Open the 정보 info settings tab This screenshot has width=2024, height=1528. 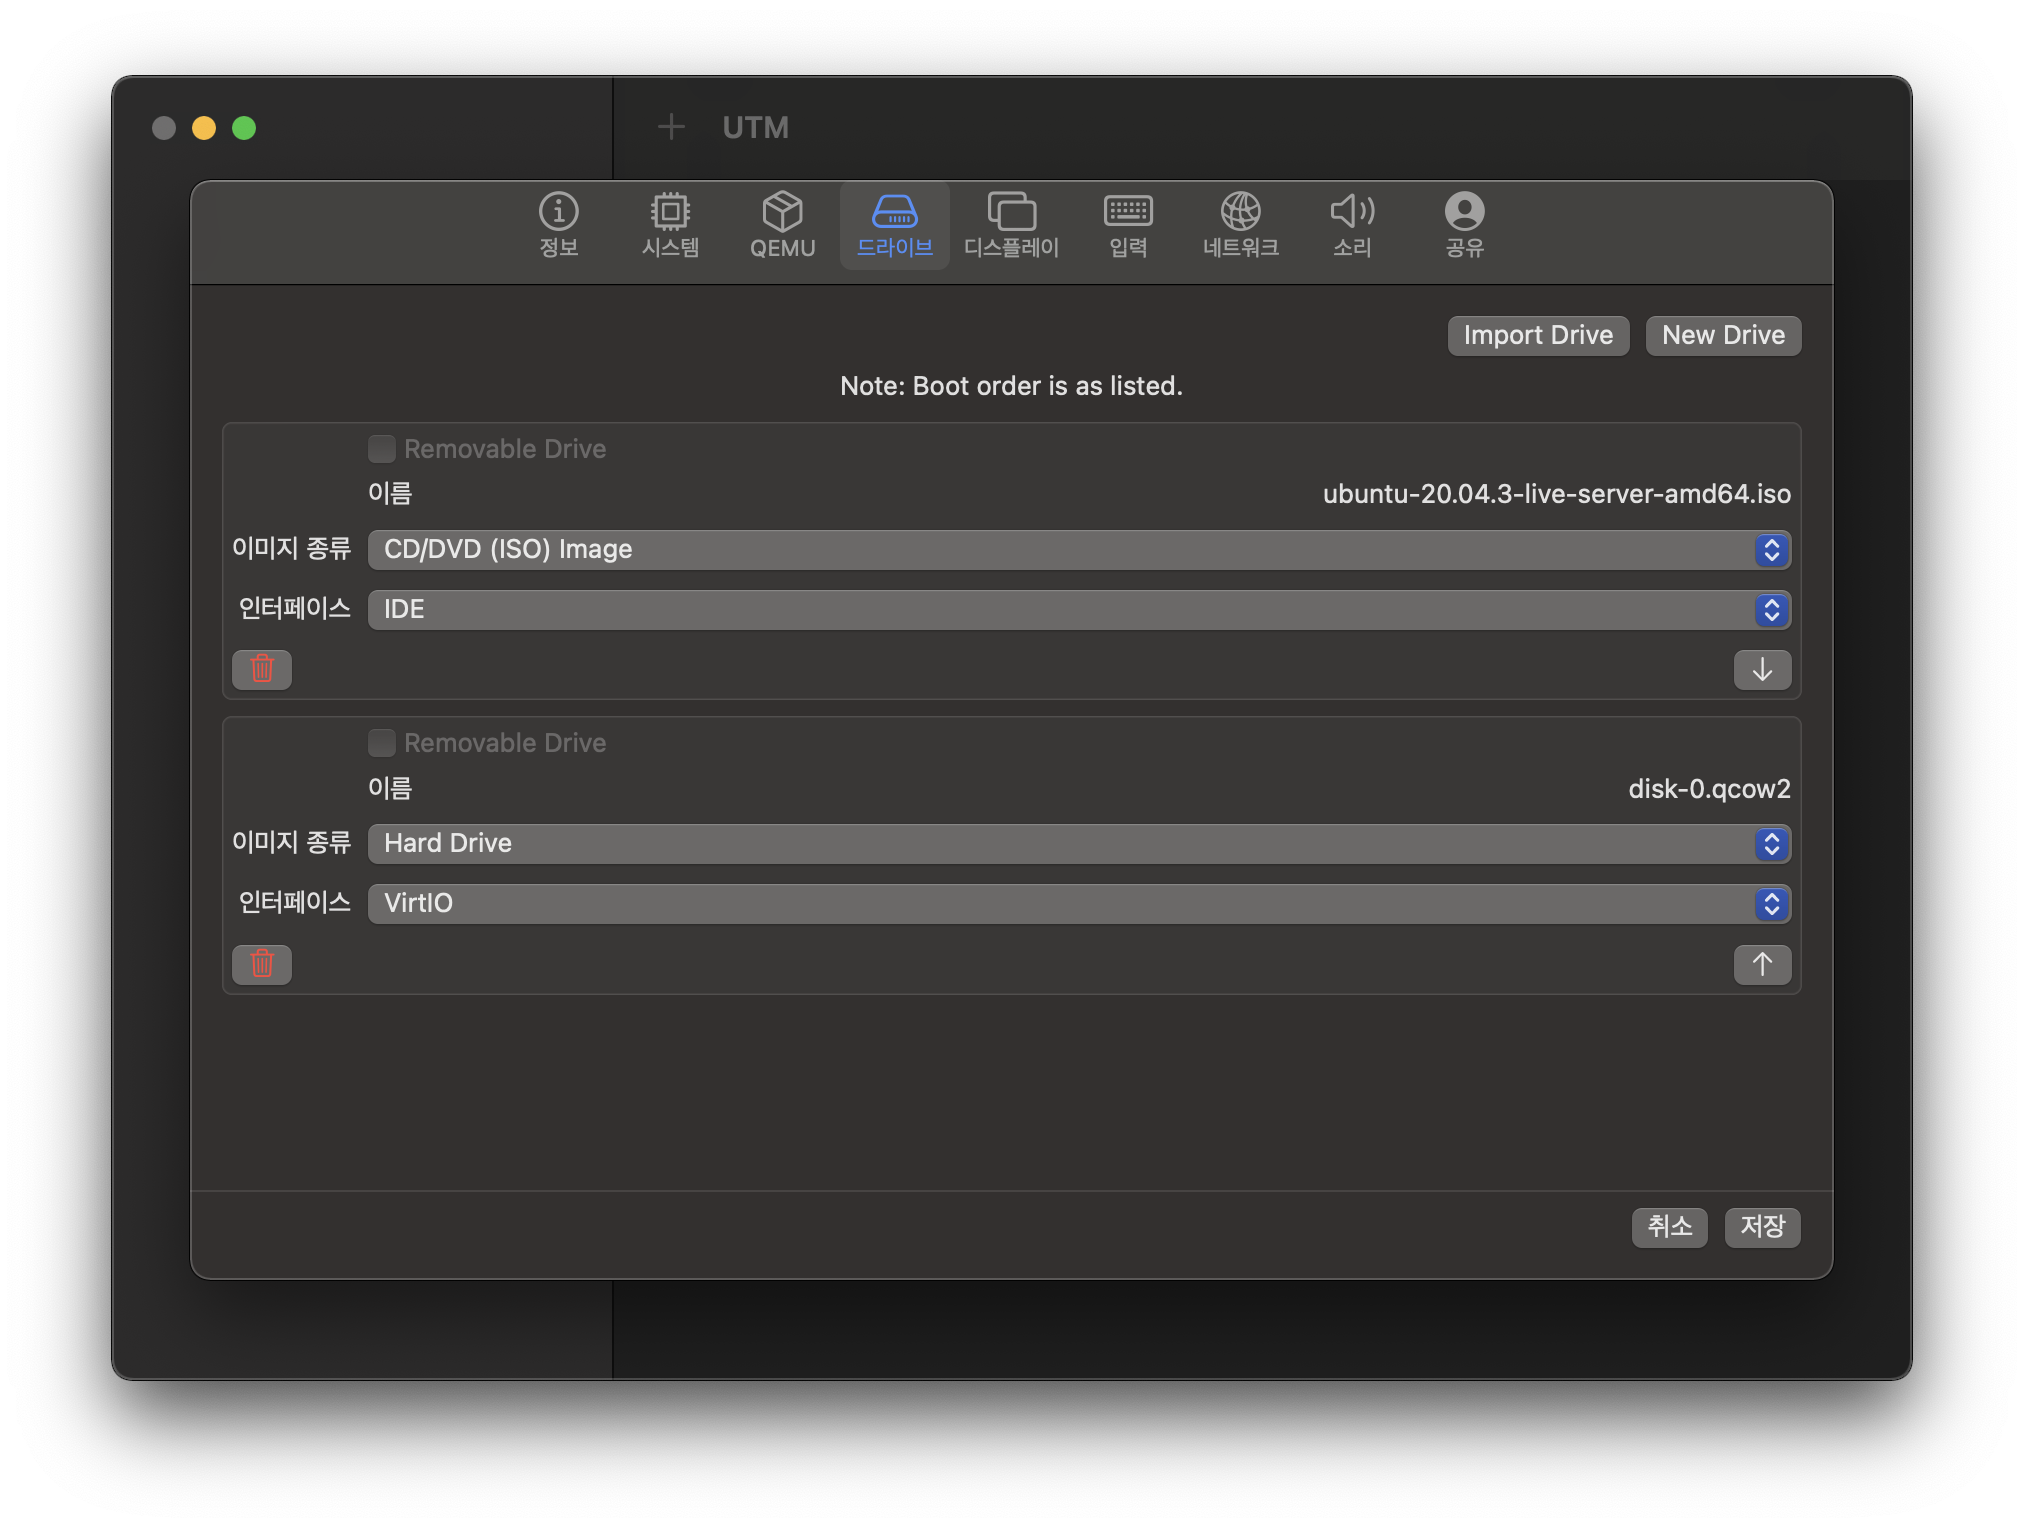[558, 225]
